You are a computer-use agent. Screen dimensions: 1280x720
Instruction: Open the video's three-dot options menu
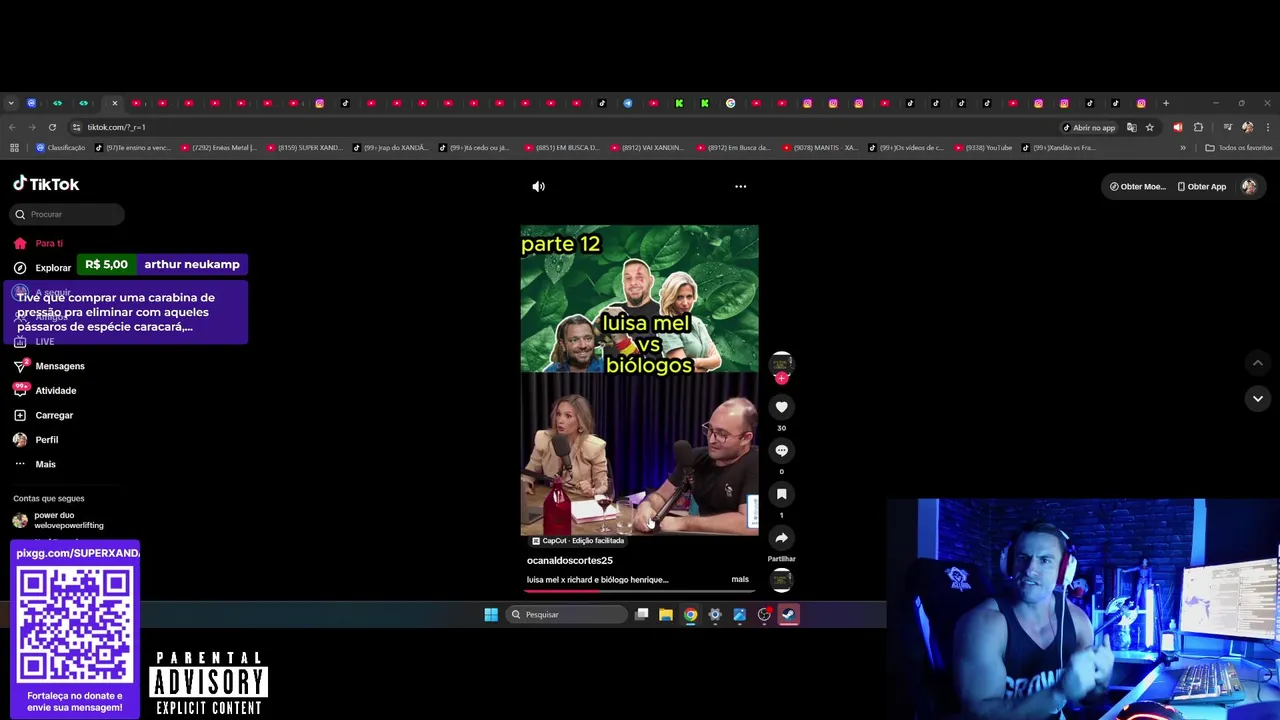click(x=740, y=186)
